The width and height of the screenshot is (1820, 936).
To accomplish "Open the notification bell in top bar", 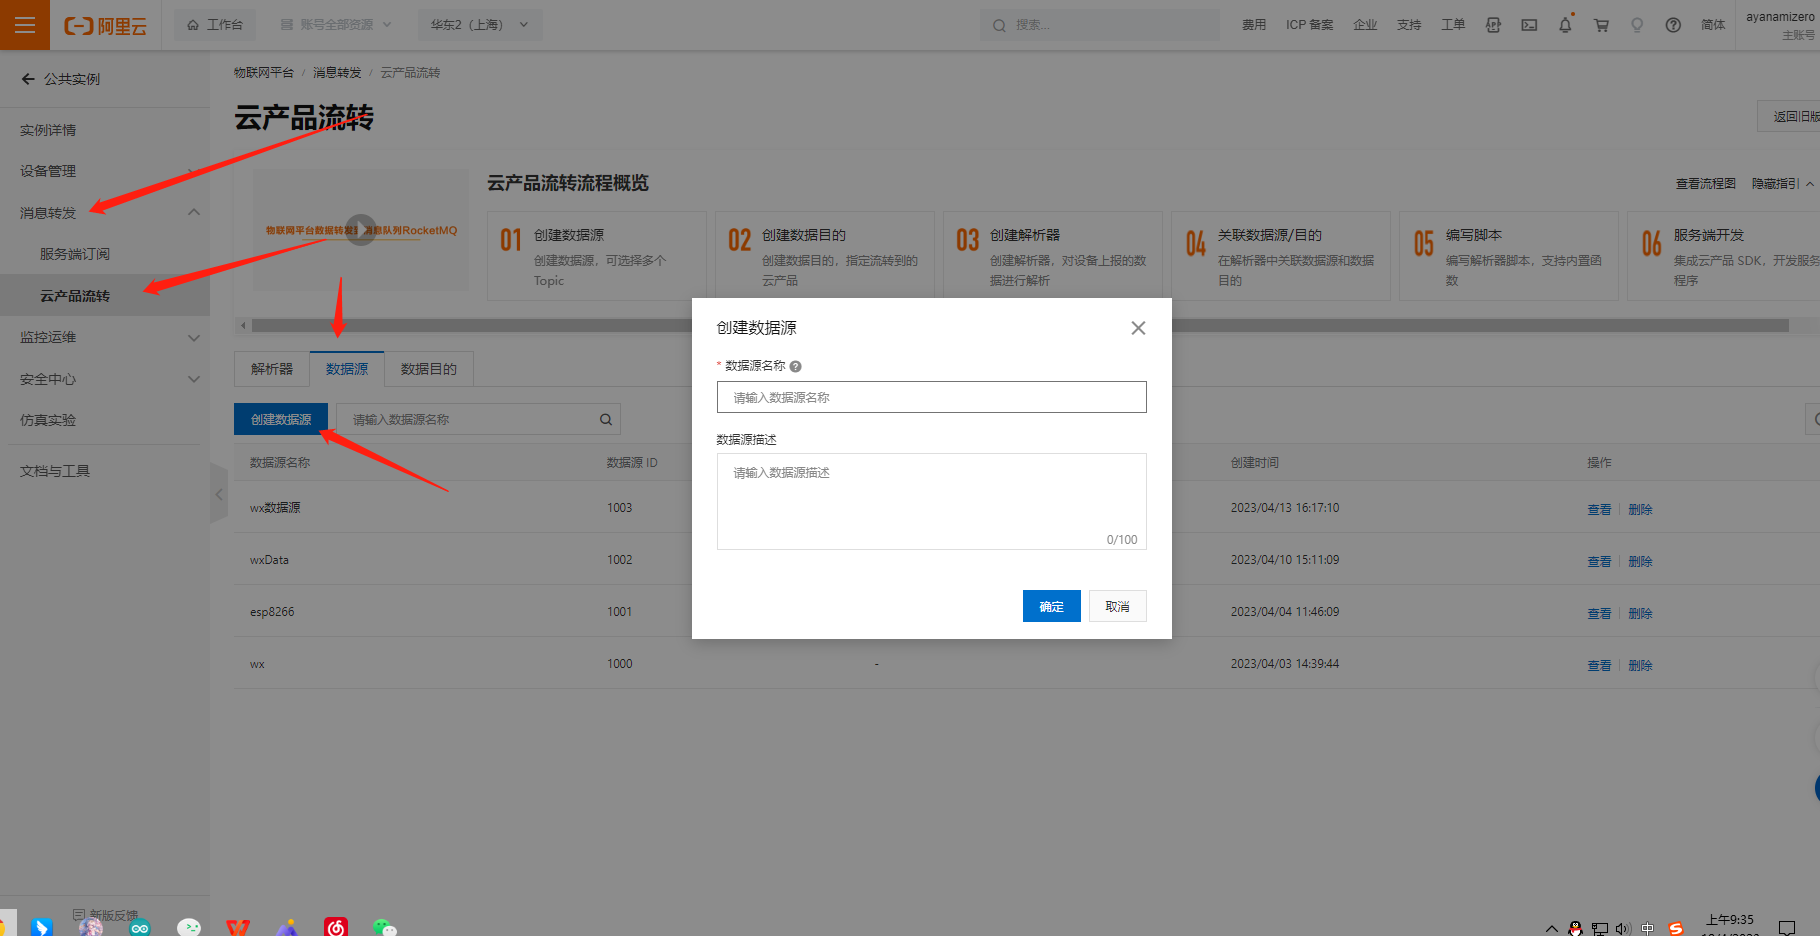I will click(x=1565, y=25).
